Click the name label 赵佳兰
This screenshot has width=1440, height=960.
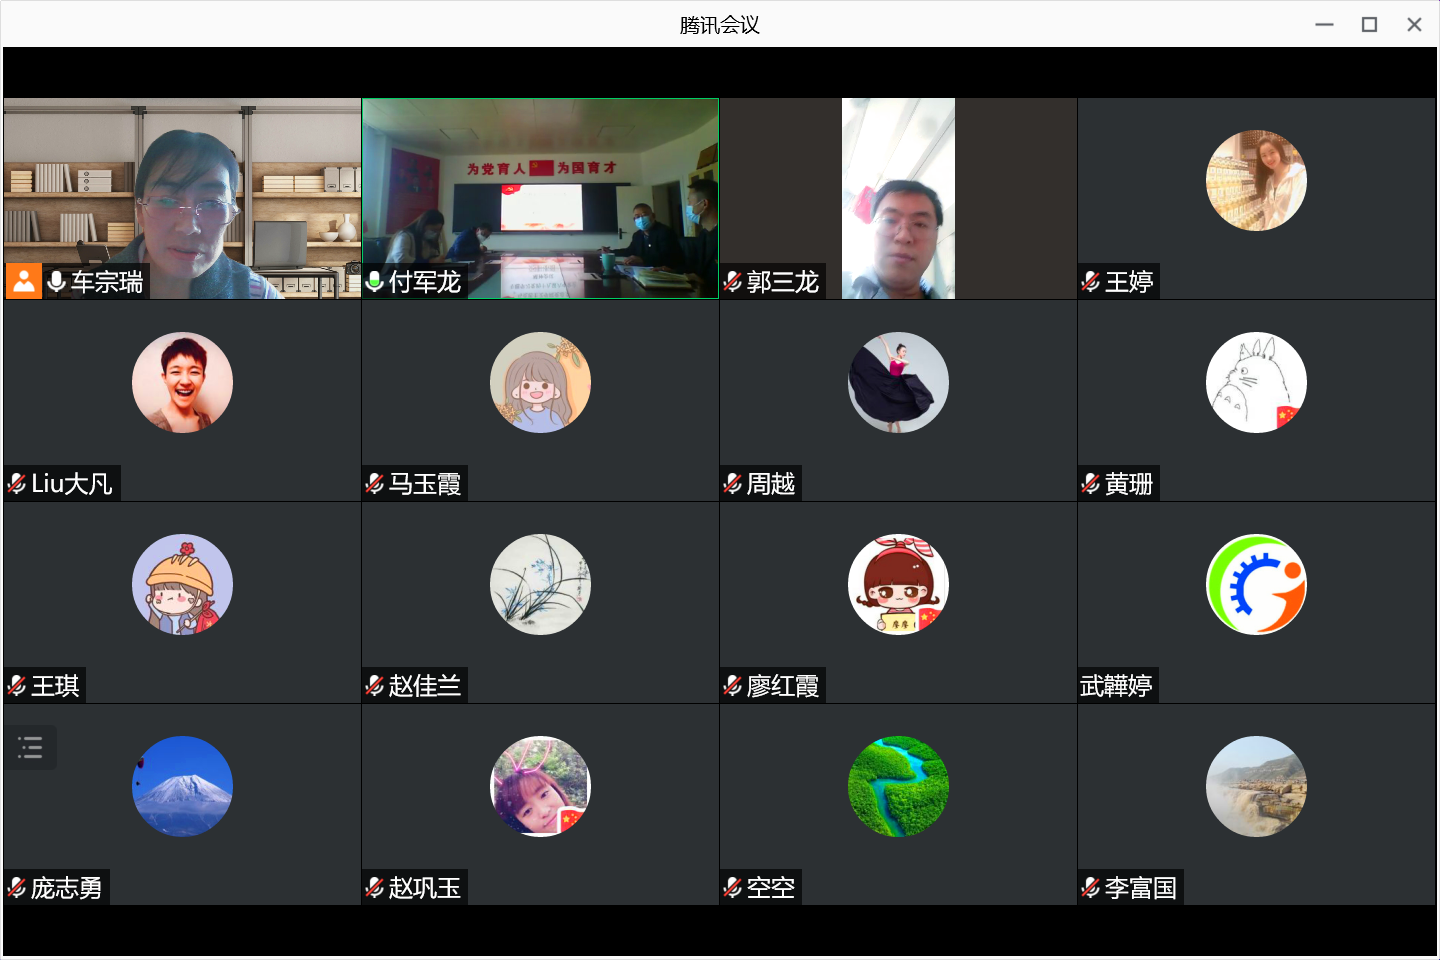coord(425,686)
